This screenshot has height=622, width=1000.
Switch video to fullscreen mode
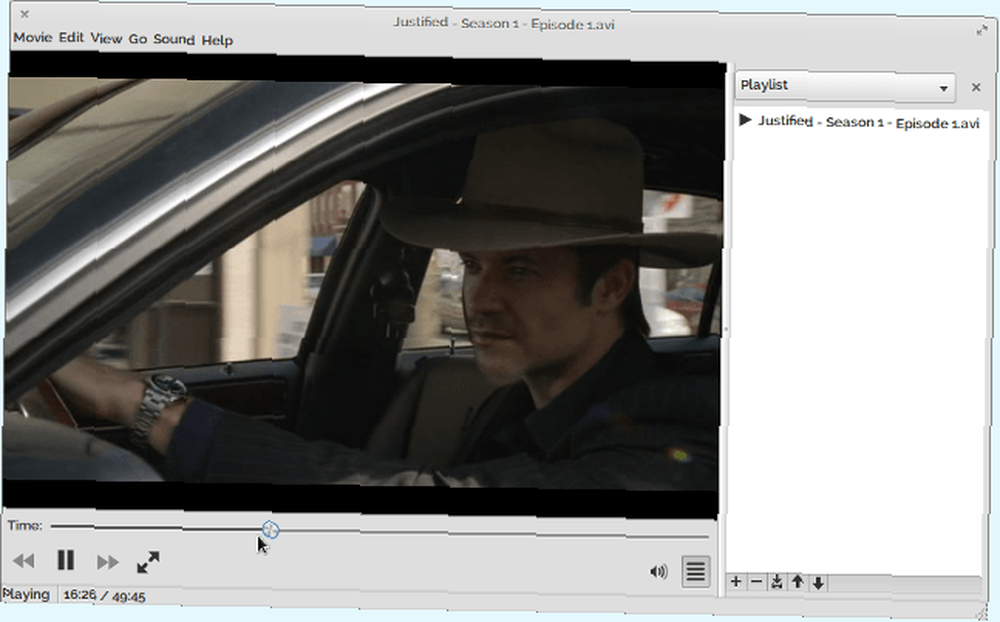(x=148, y=562)
